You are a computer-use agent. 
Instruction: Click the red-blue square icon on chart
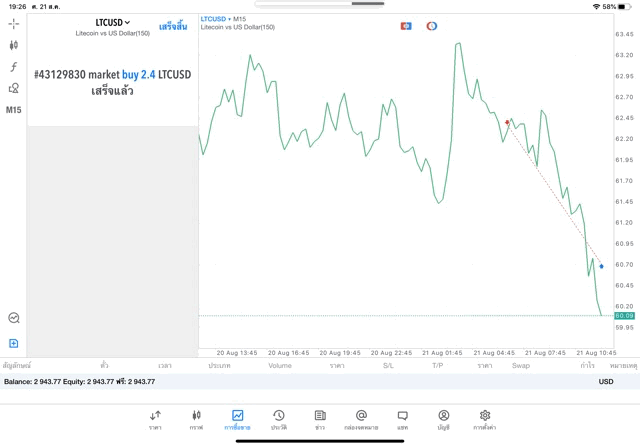(406, 26)
